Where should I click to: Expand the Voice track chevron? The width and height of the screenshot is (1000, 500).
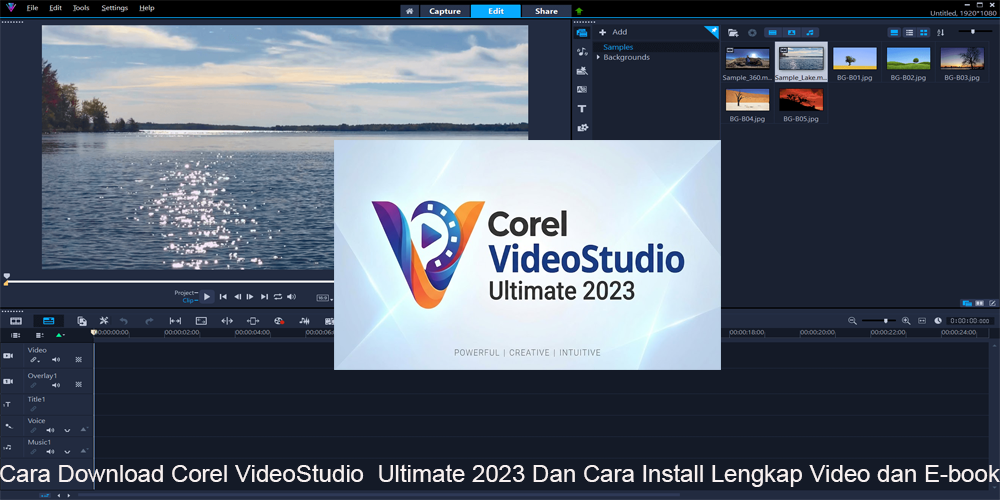point(67,430)
